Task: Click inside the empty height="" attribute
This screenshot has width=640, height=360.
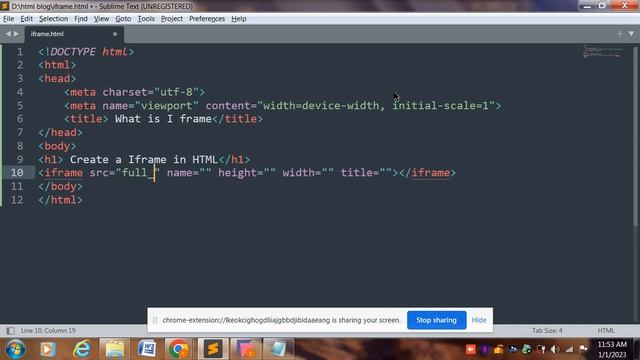Action: tap(270, 173)
